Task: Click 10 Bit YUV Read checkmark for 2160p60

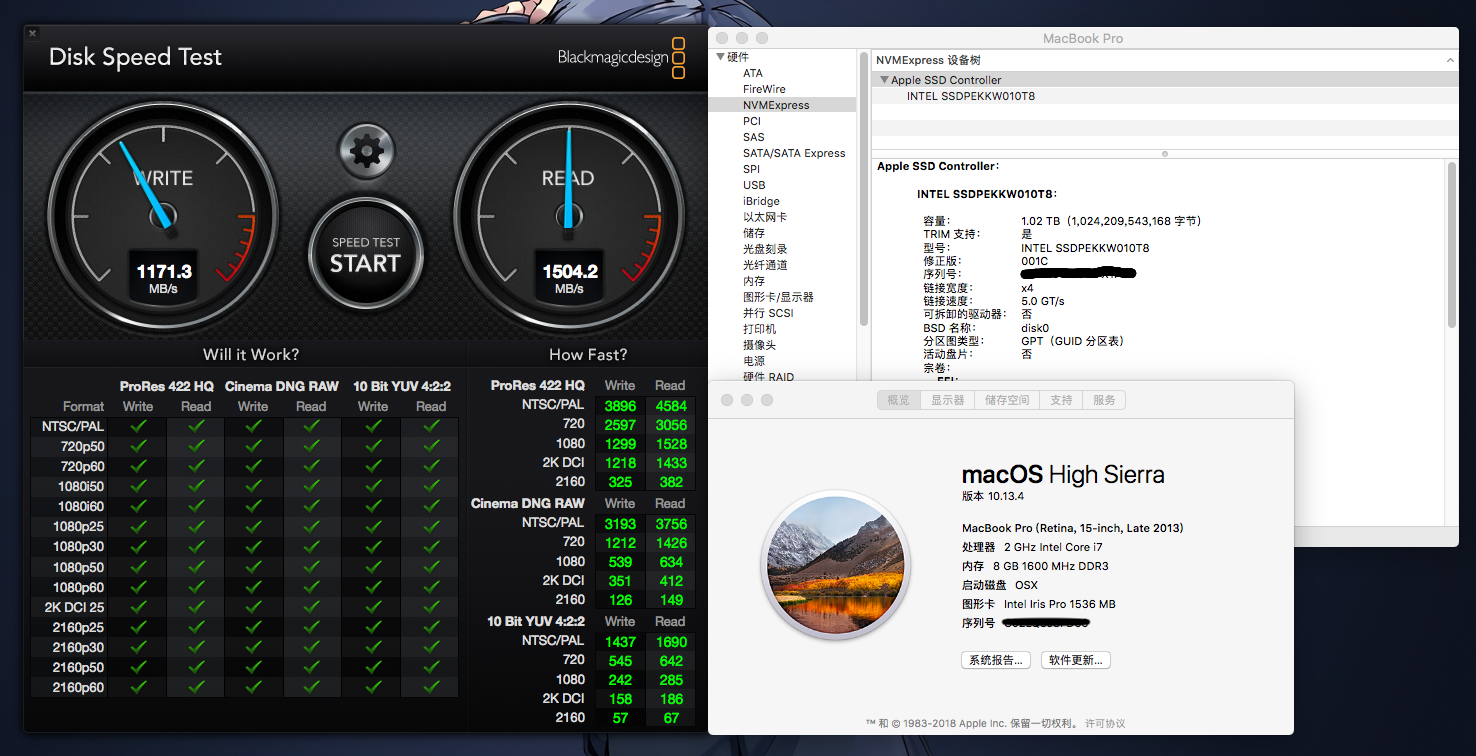Action: coord(431,687)
